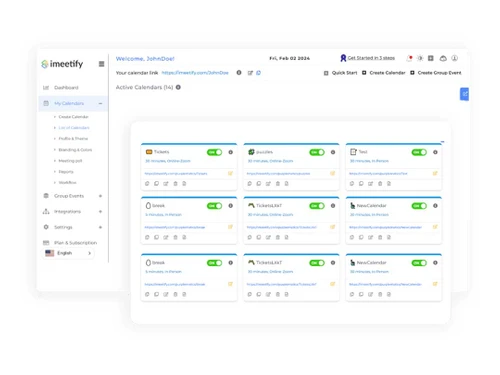Click Create Calendar in the top action bar

point(384,73)
